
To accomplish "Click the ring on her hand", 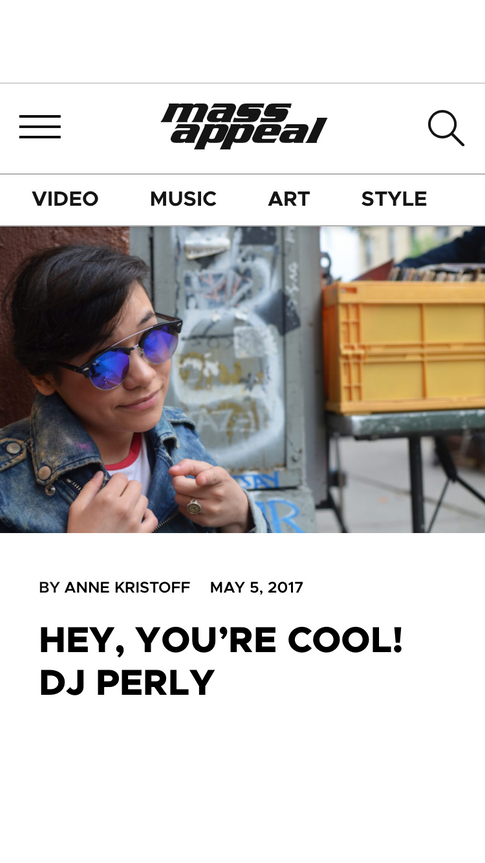I will (193, 506).
